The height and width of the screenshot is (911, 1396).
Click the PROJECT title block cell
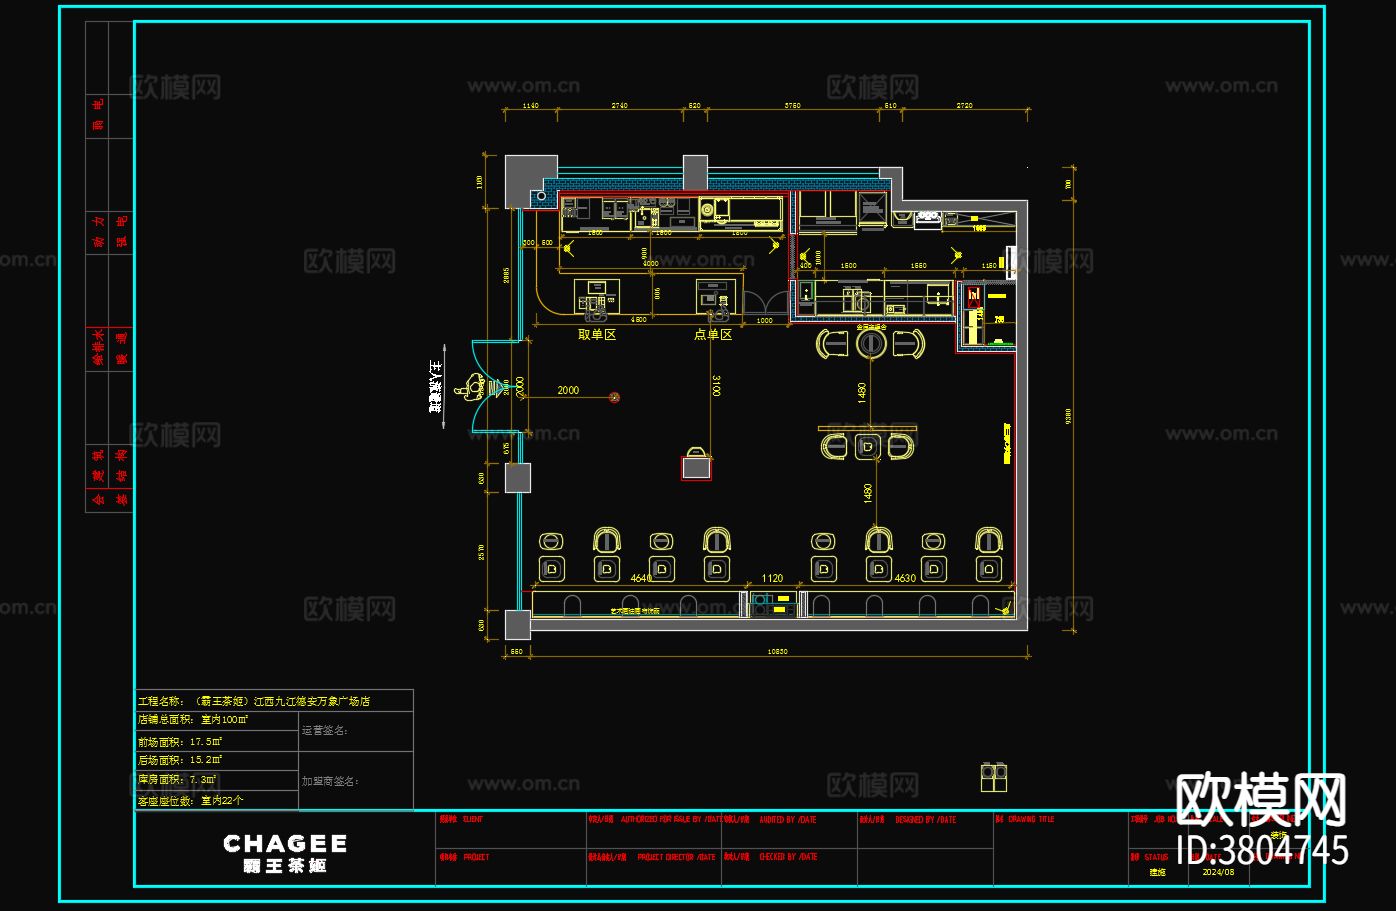510,867
